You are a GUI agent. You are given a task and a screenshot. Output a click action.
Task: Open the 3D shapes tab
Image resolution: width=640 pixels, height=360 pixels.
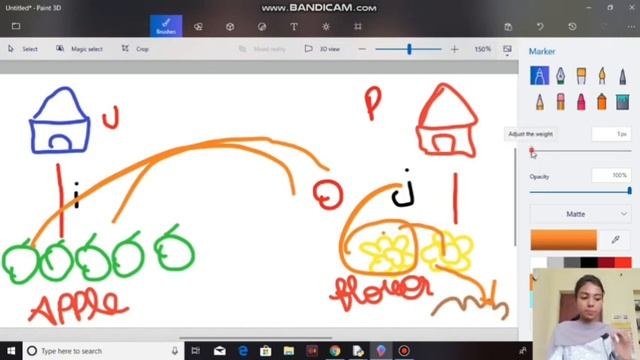pyautogui.click(x=230, y=27)
